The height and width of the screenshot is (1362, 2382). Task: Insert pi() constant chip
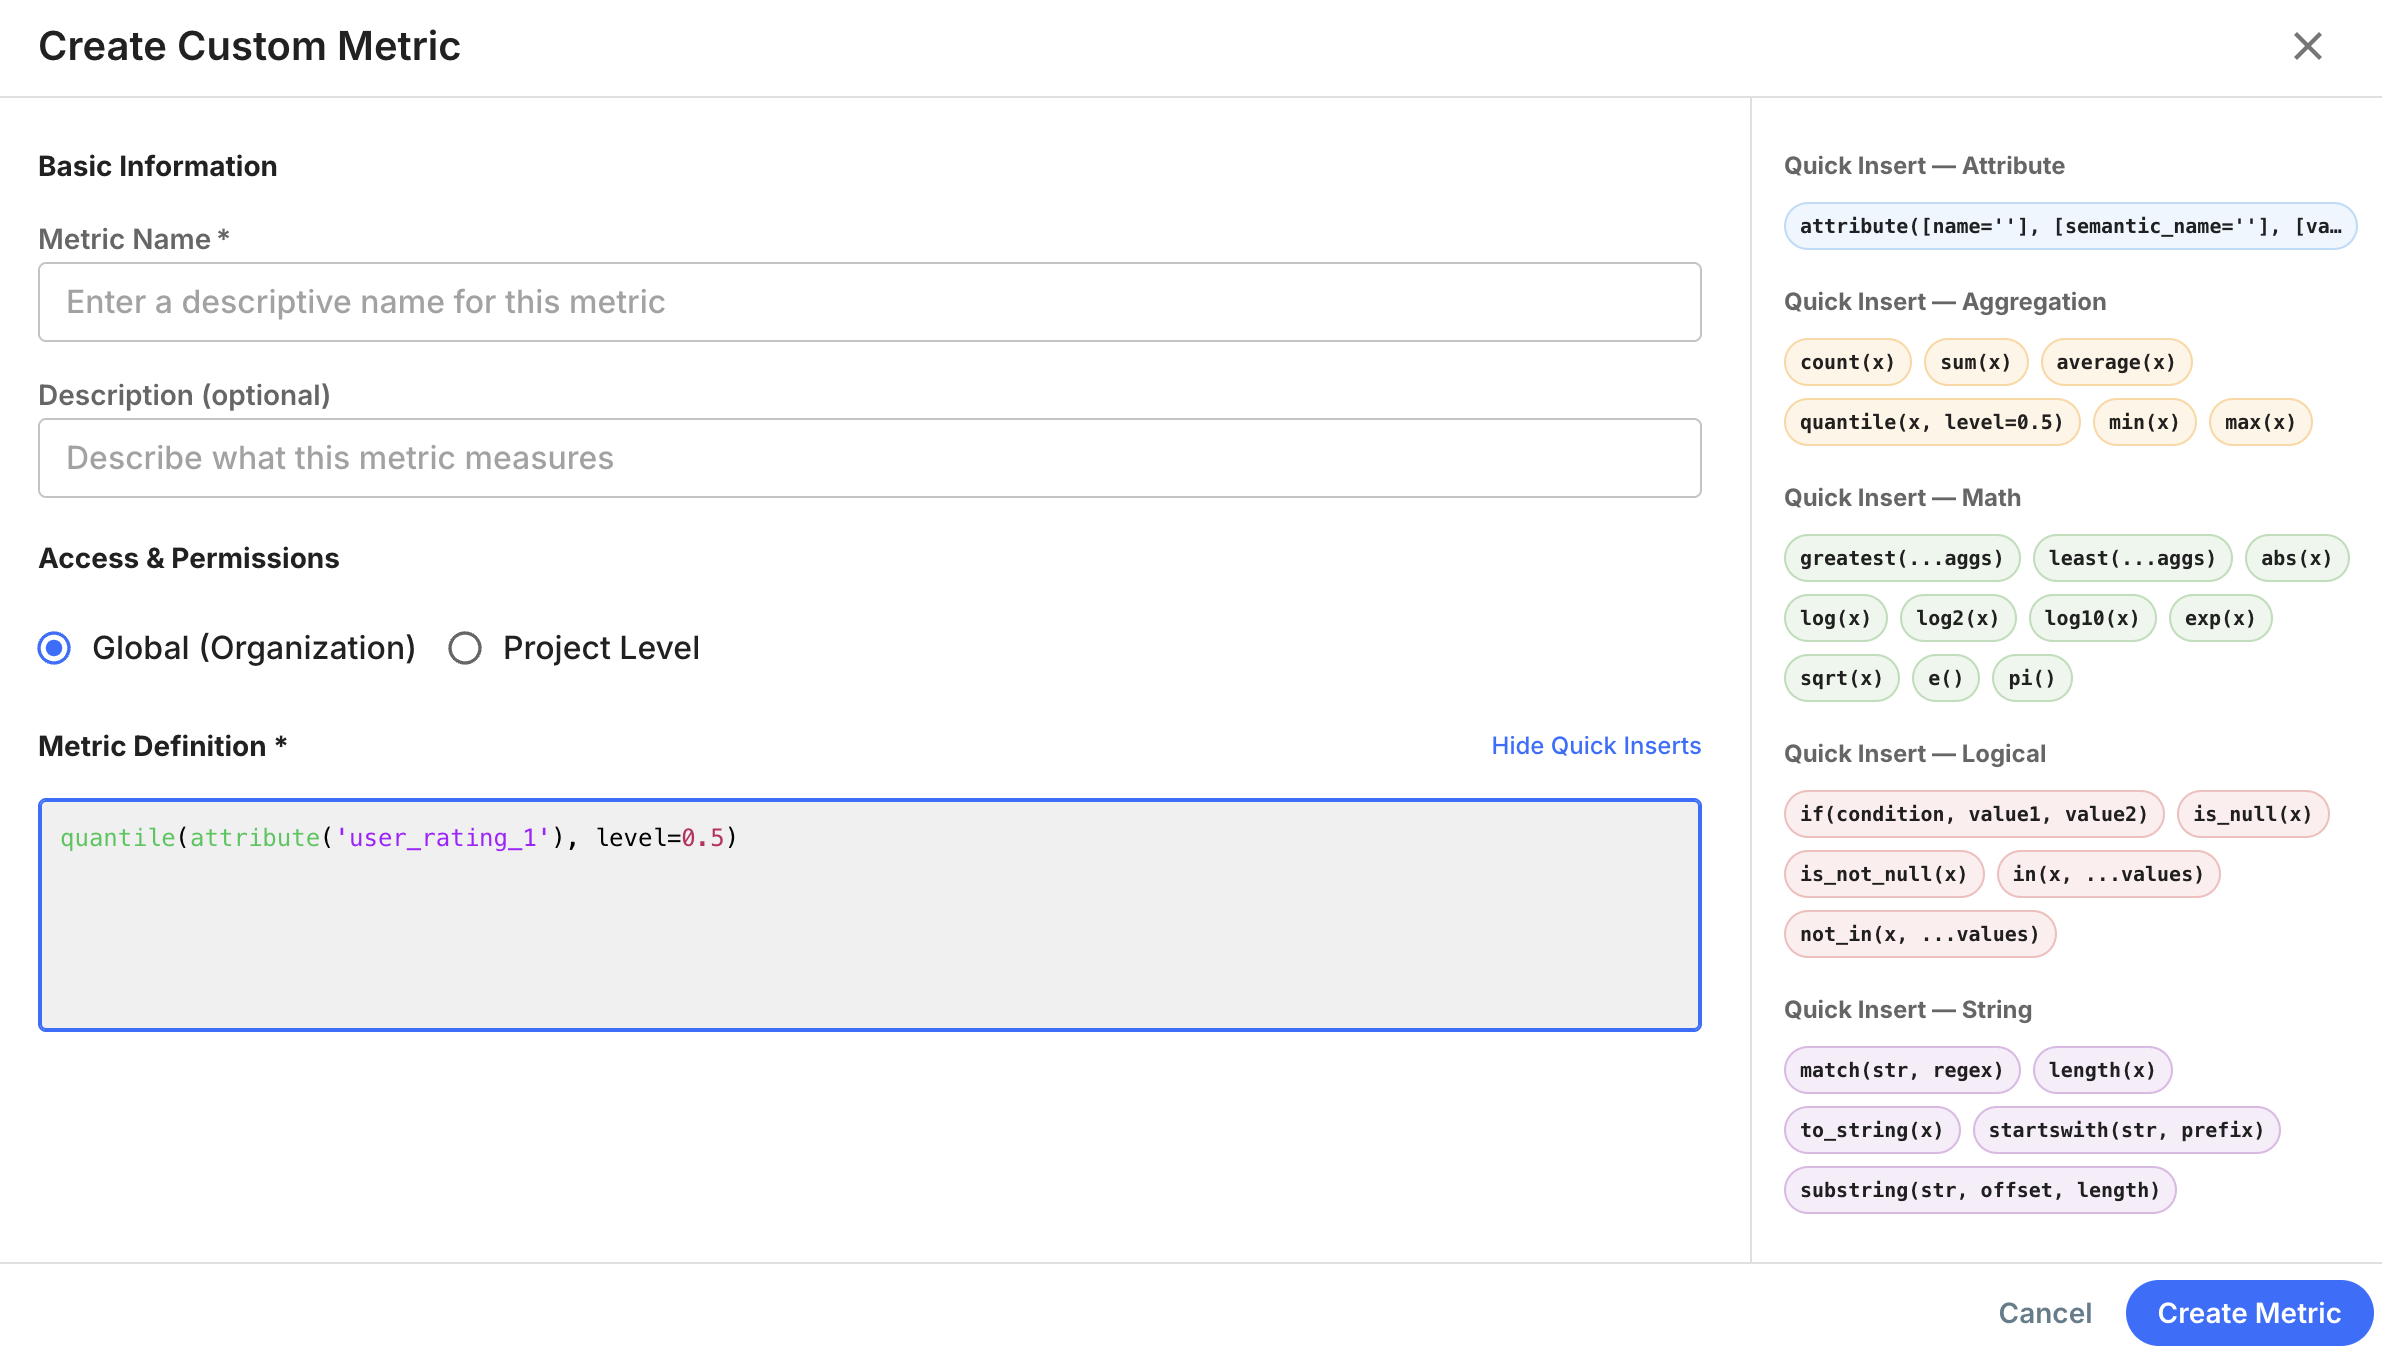pyautogui.click(x=2031, y=678)
